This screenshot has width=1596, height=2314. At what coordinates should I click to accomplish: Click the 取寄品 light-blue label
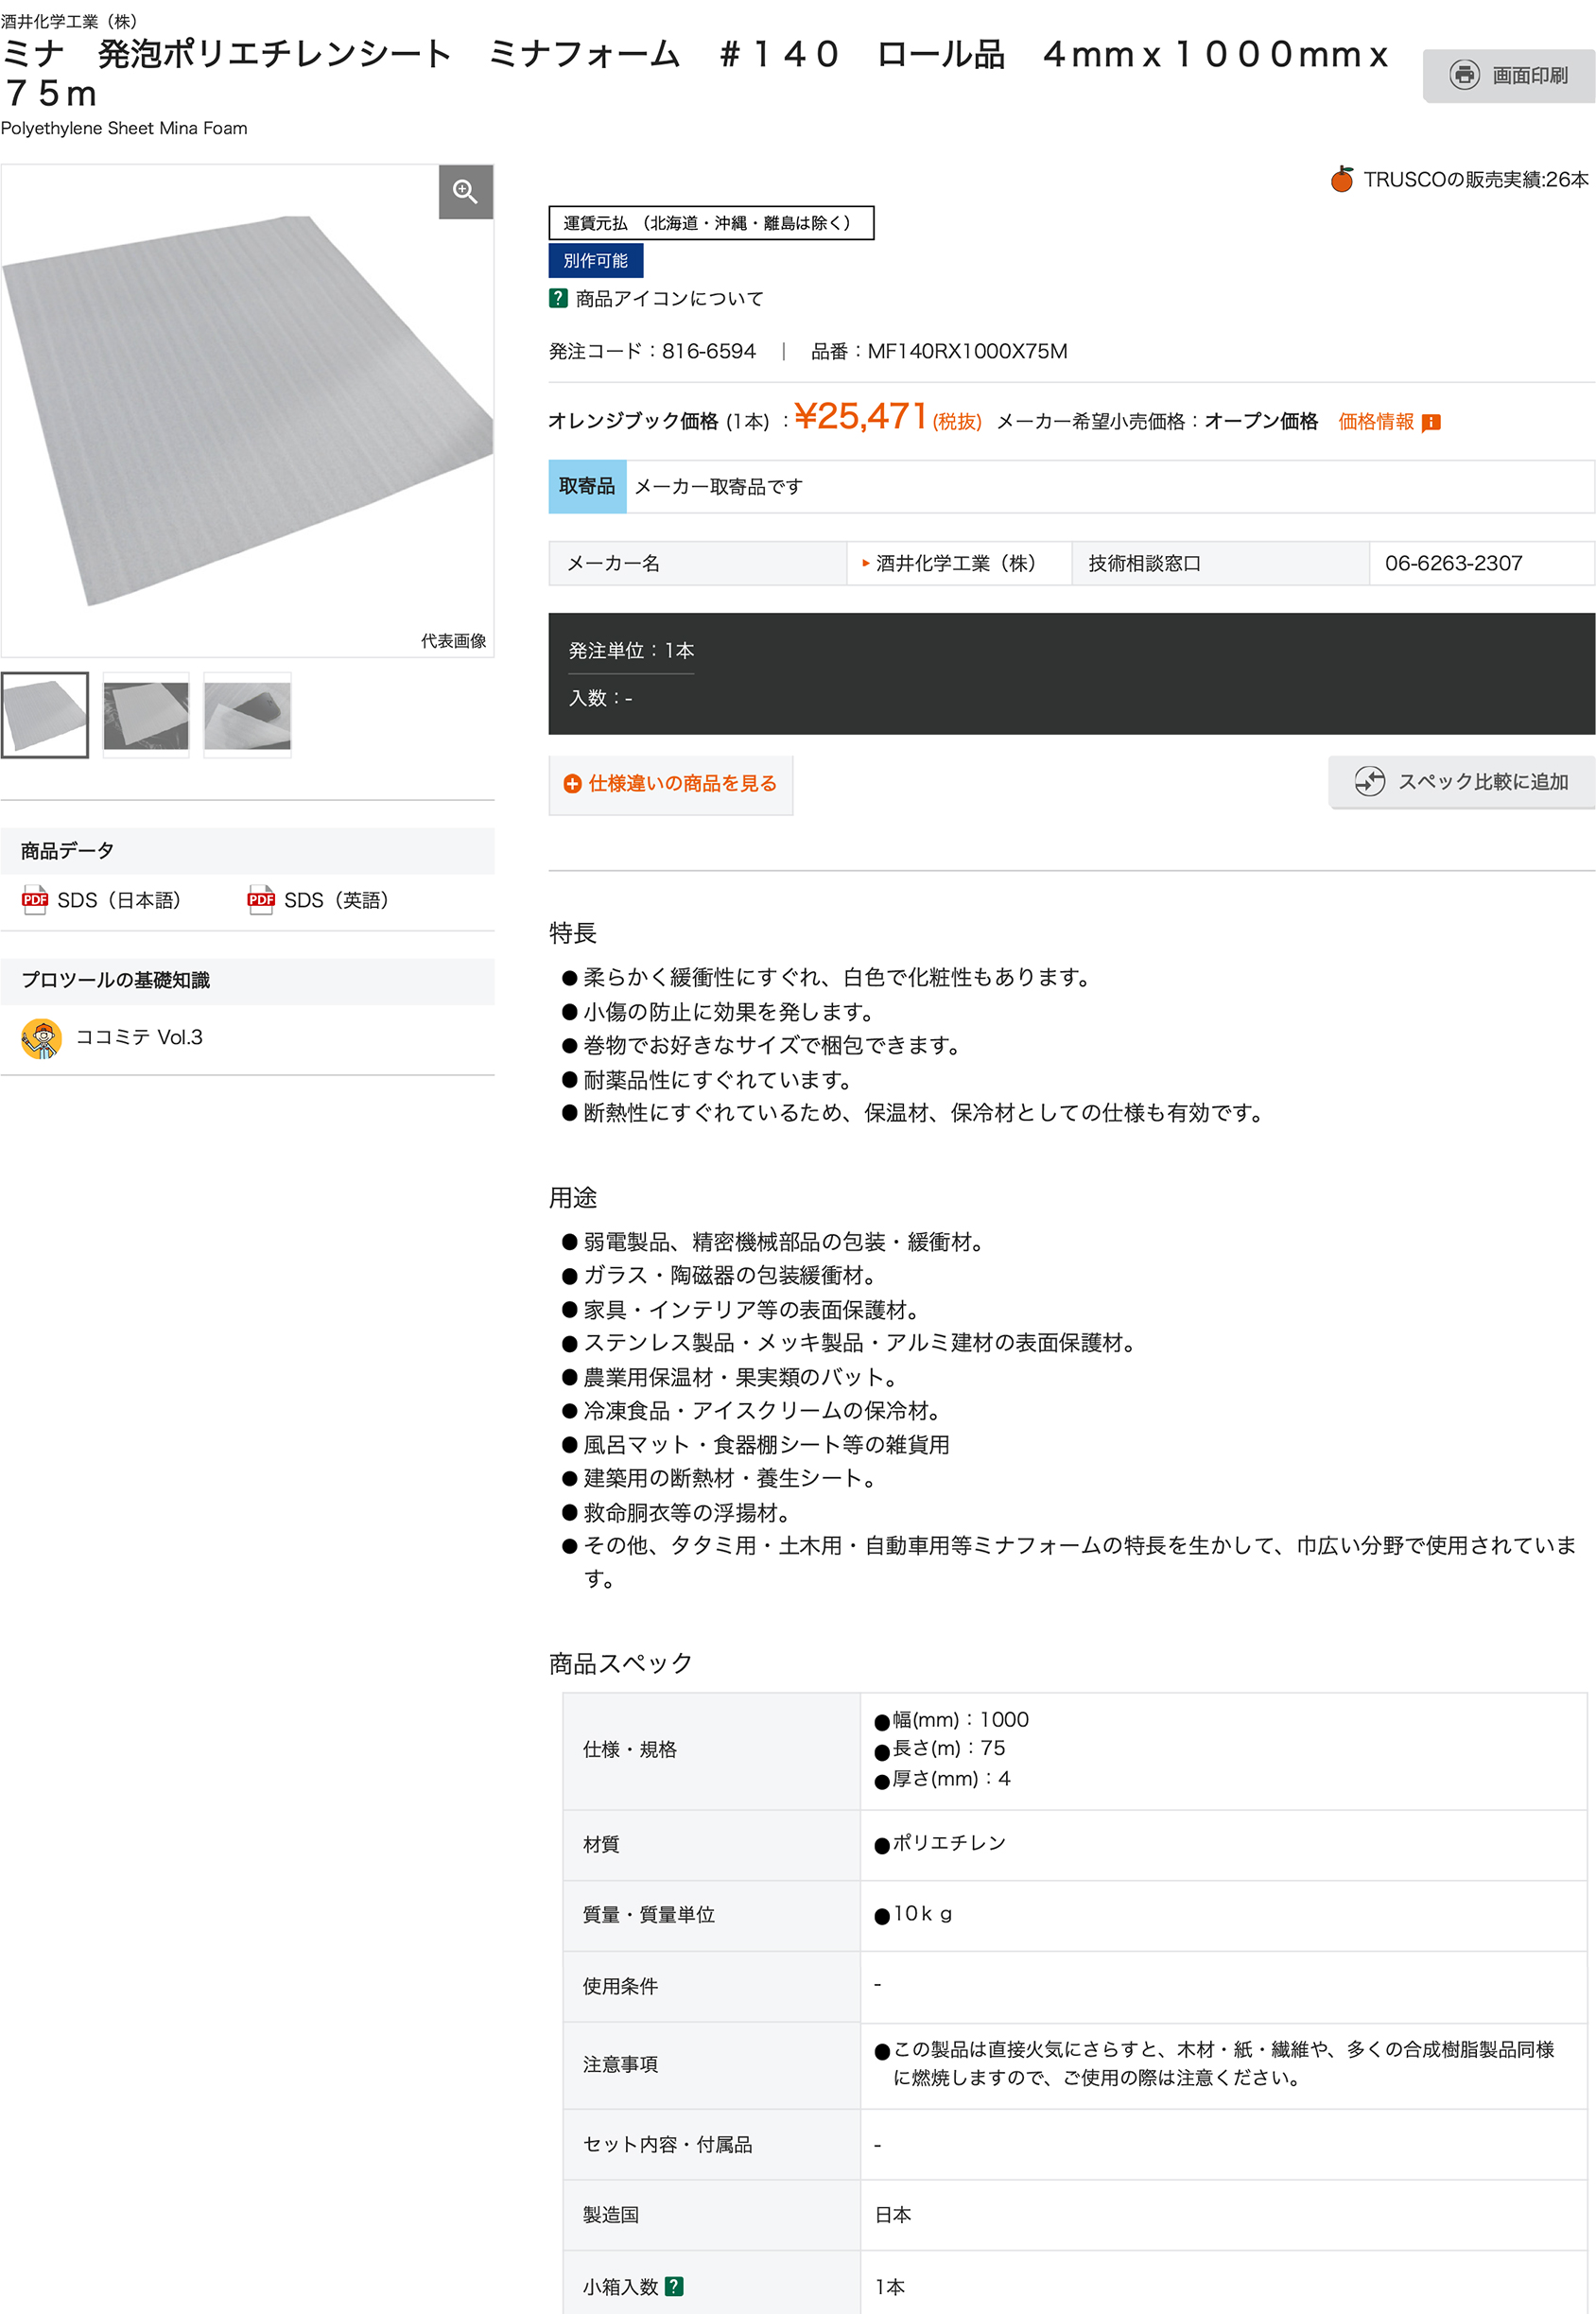tap(587, 487)
